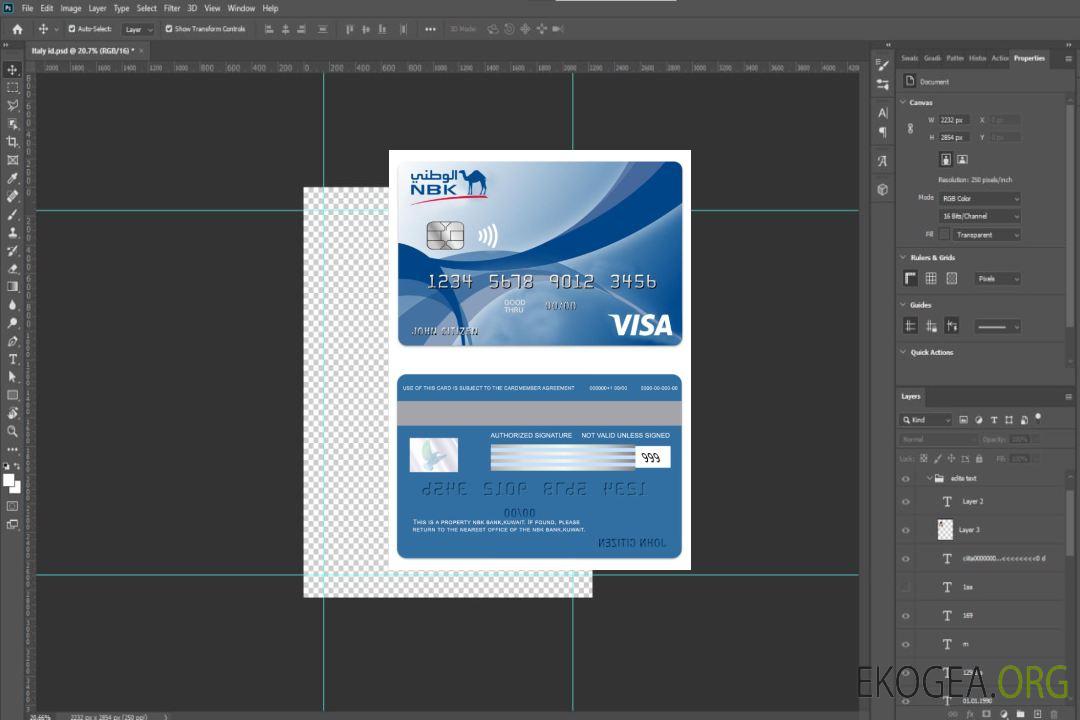The height and width of the screenshot is (720, 1080).
Task: Switch to the Actions panel tab
Action: (999, 58)
